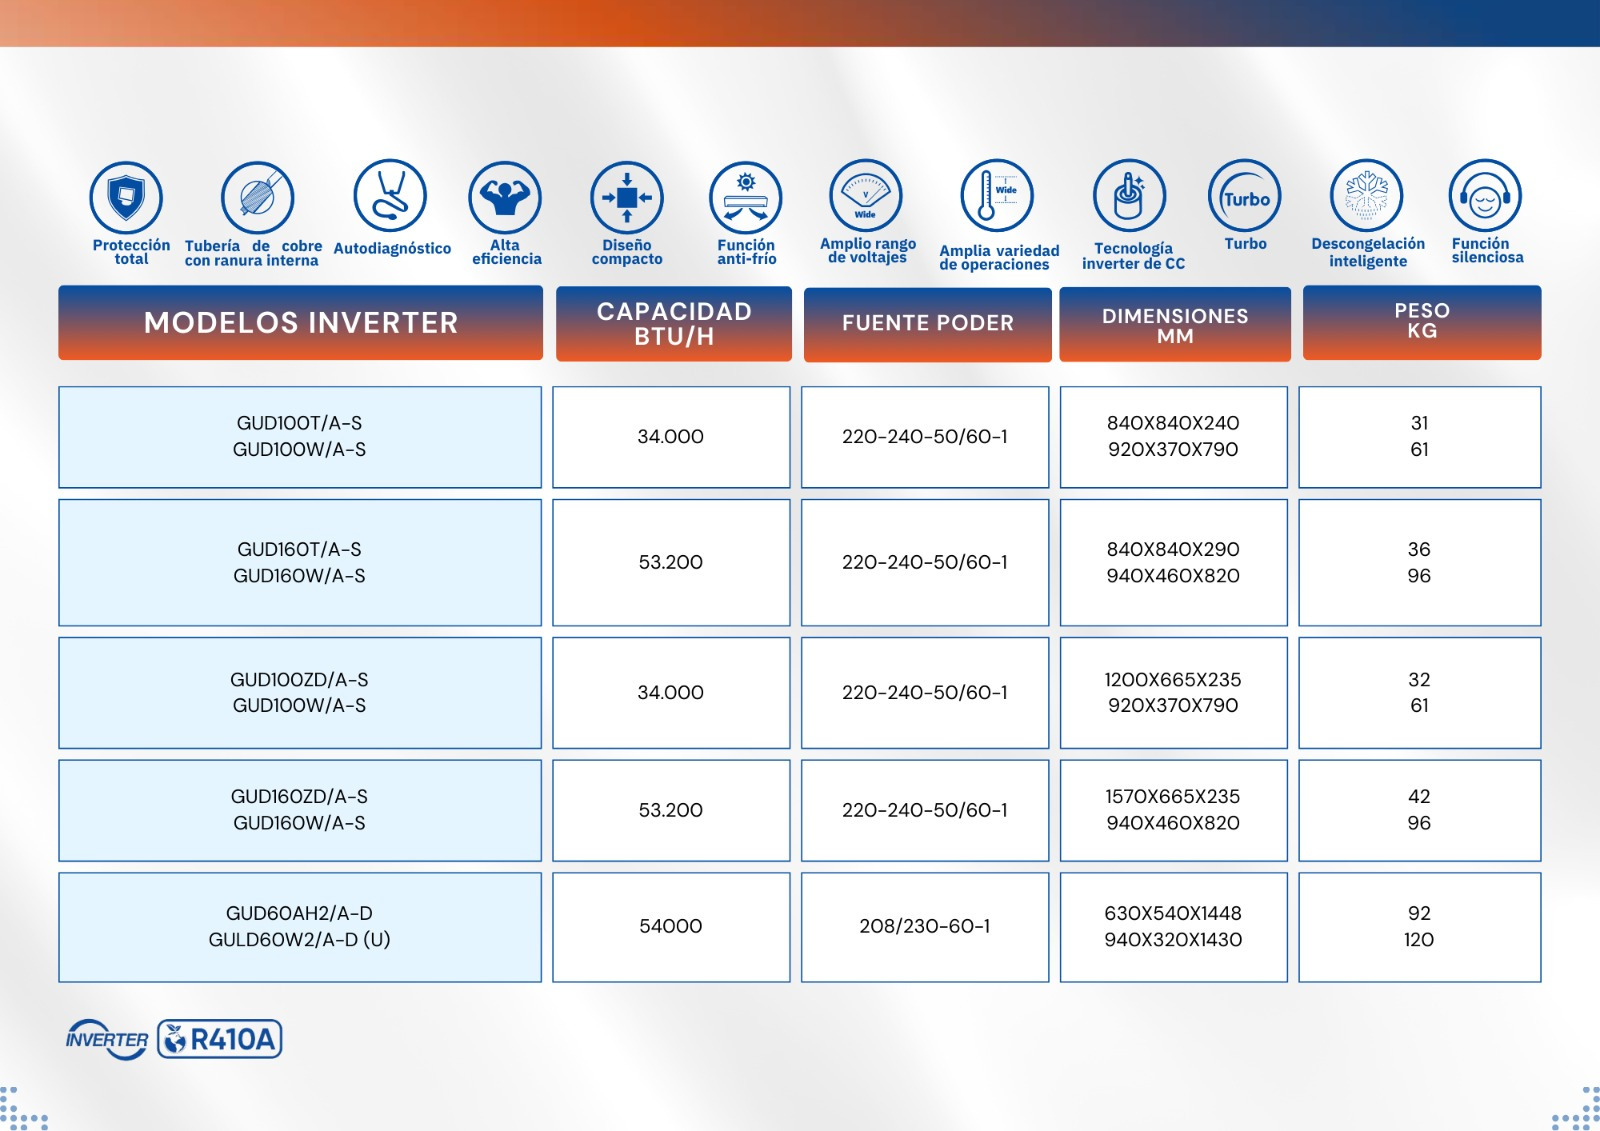Select the Amplia variedad de operaciones thermometer icon

click(x=997, y=196)
